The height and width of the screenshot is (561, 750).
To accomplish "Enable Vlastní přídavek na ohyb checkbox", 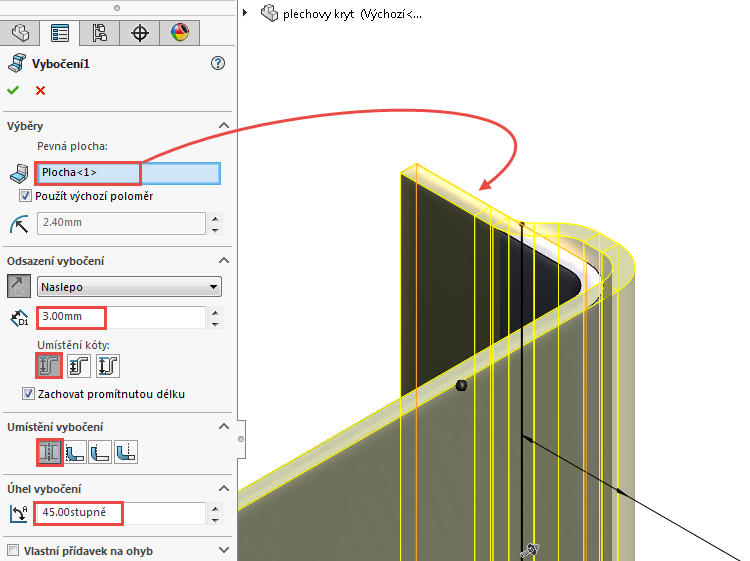I will (13, 550).
